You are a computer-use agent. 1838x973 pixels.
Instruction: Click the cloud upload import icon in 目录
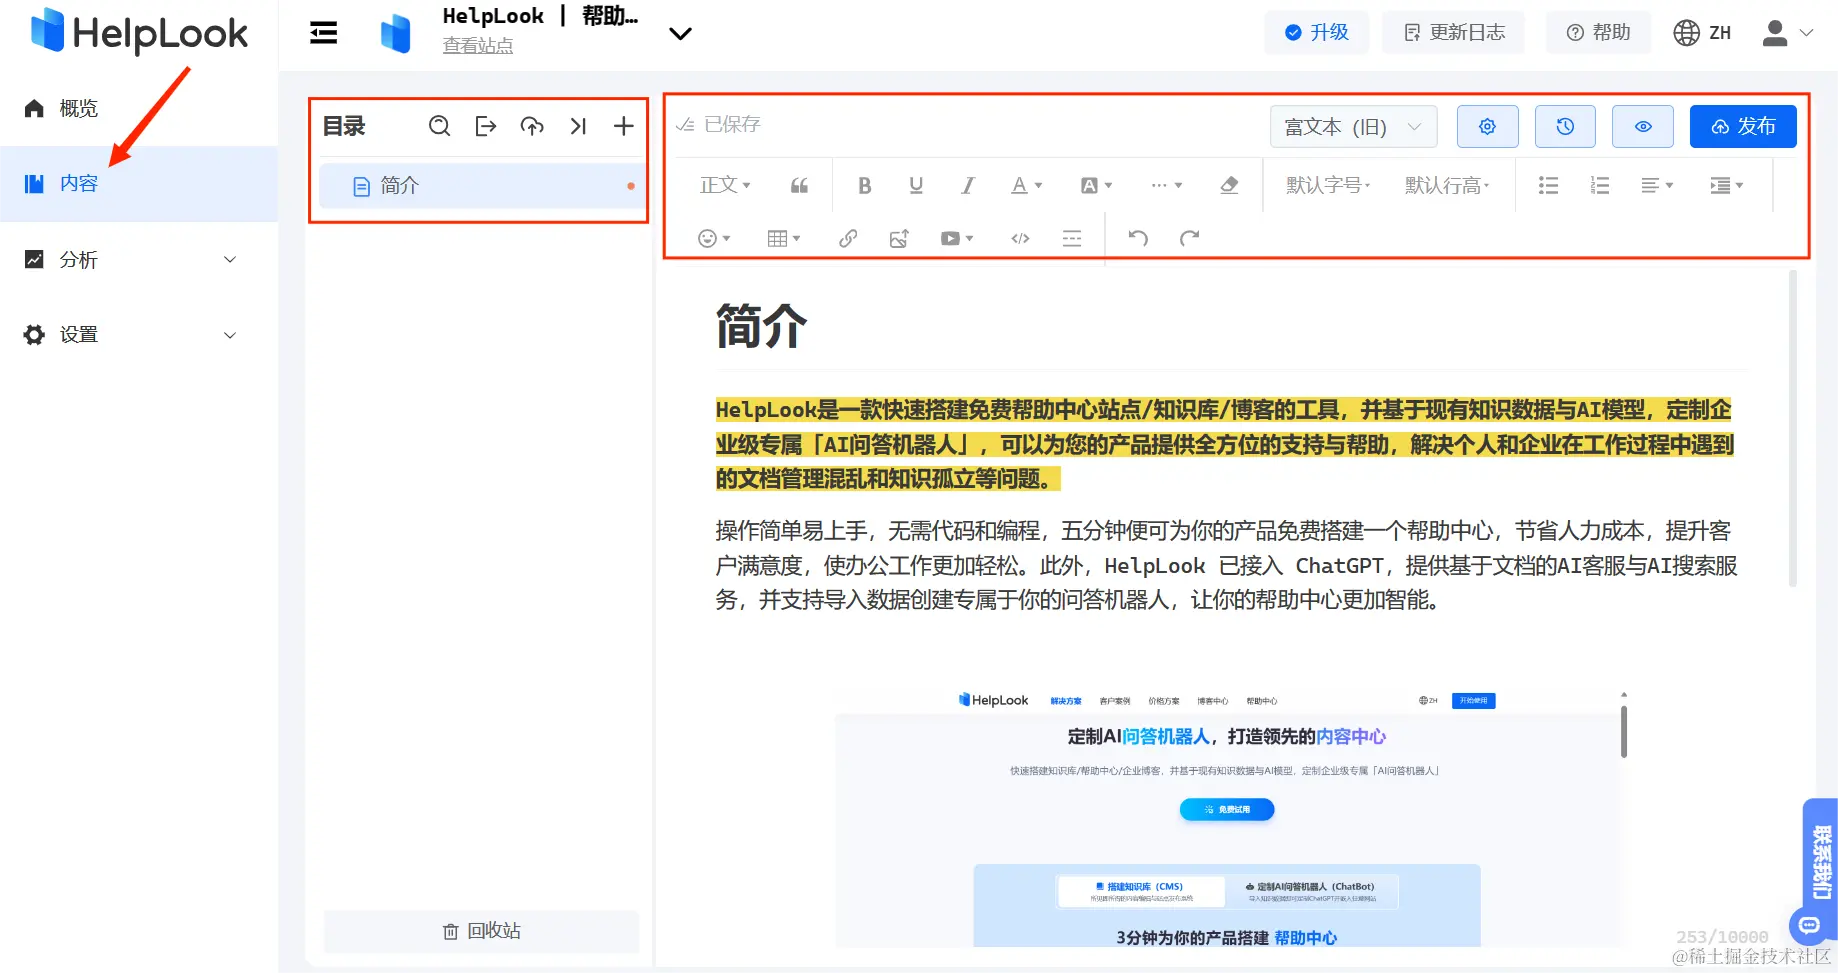pyautogui.click(x=532, y=126)
